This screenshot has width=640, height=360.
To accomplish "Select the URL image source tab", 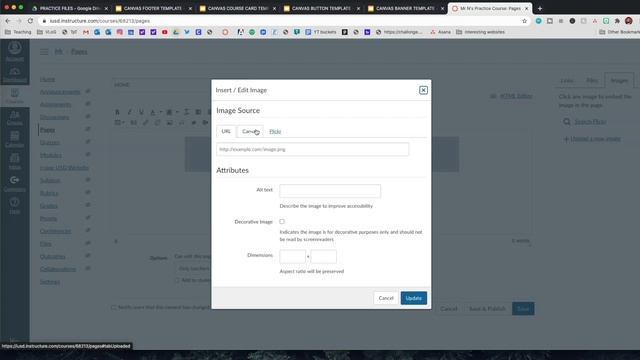I will pyautogui.click(x=226, y=131).
